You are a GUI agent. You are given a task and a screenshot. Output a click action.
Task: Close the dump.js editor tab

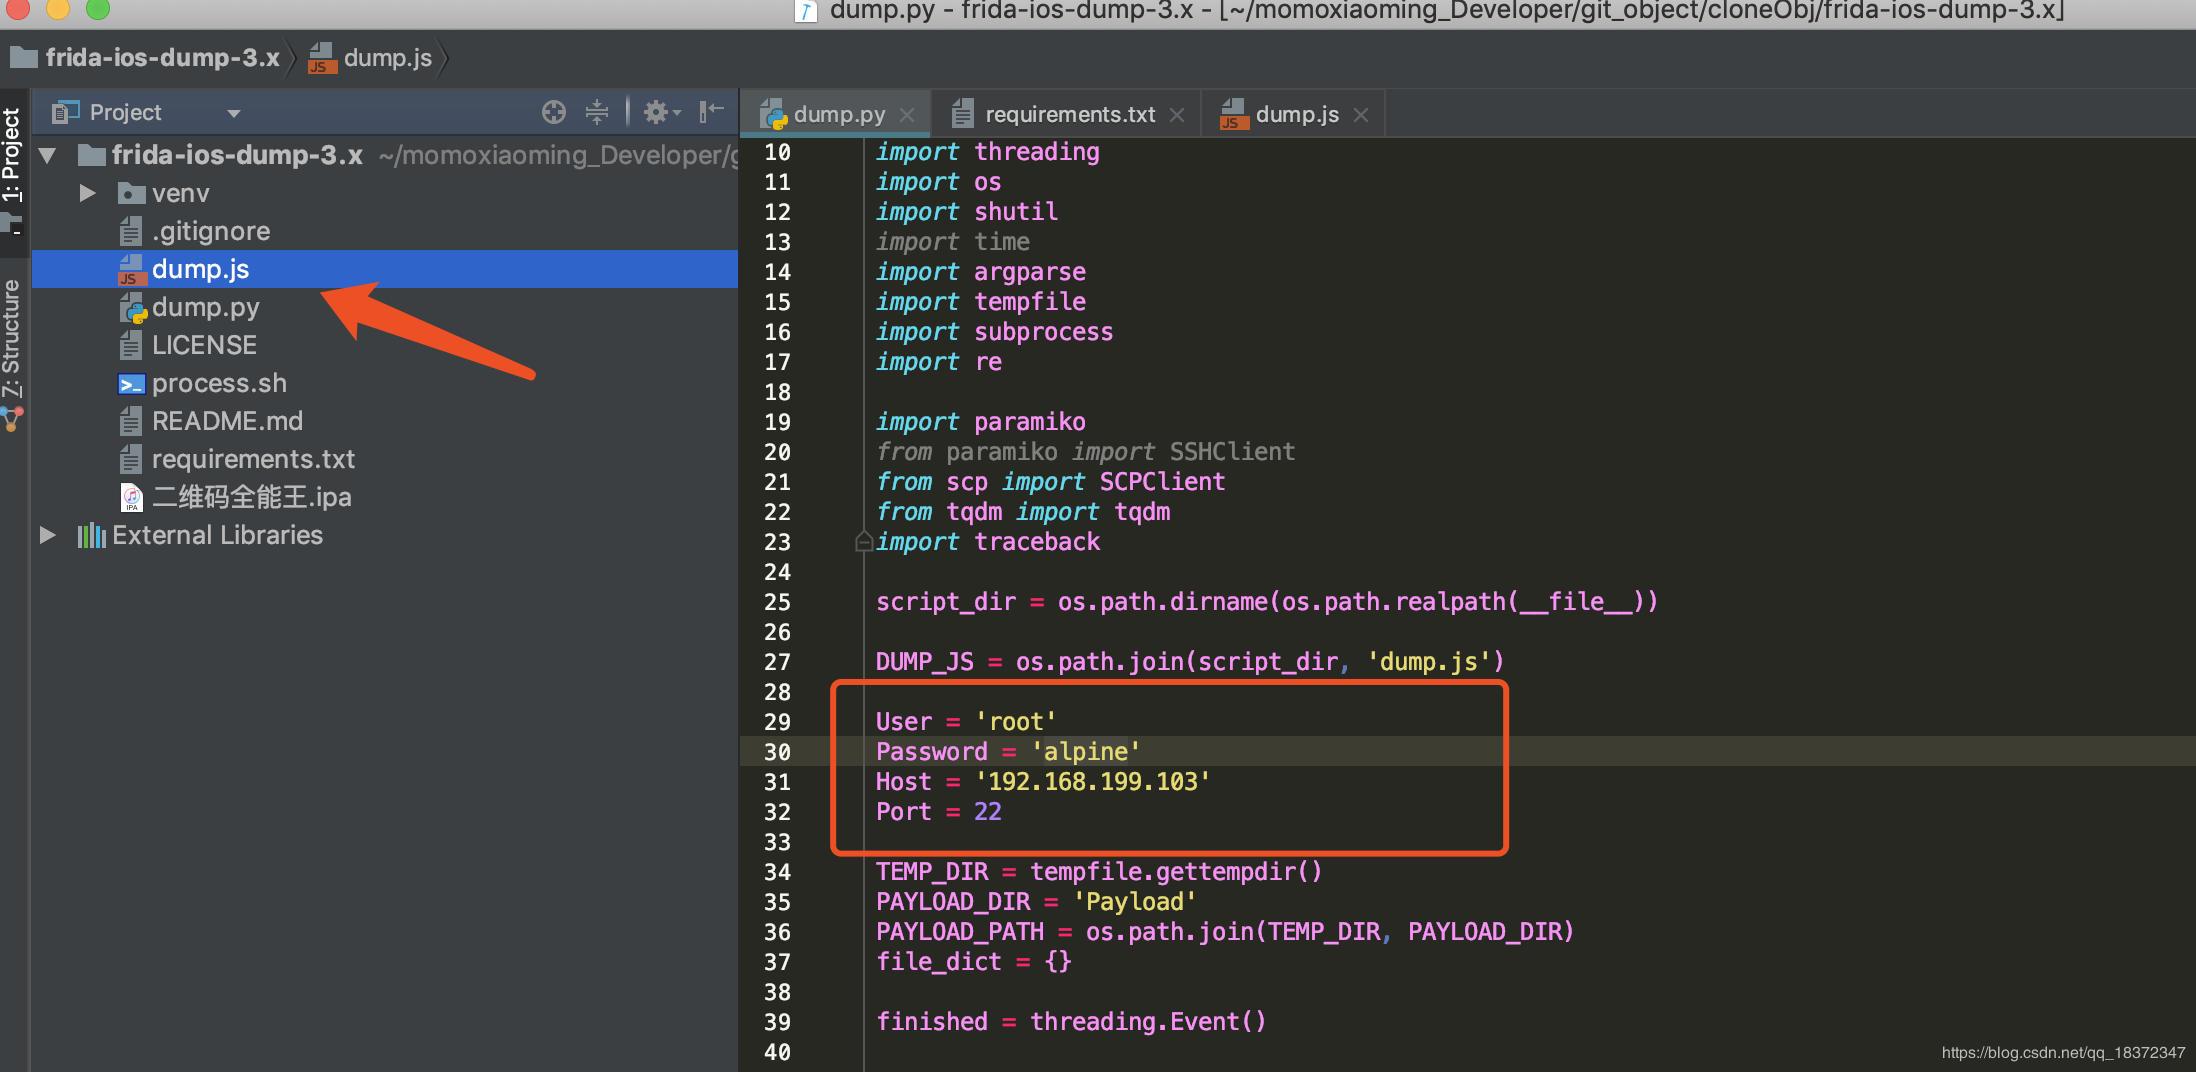(x=1361, y=115)
